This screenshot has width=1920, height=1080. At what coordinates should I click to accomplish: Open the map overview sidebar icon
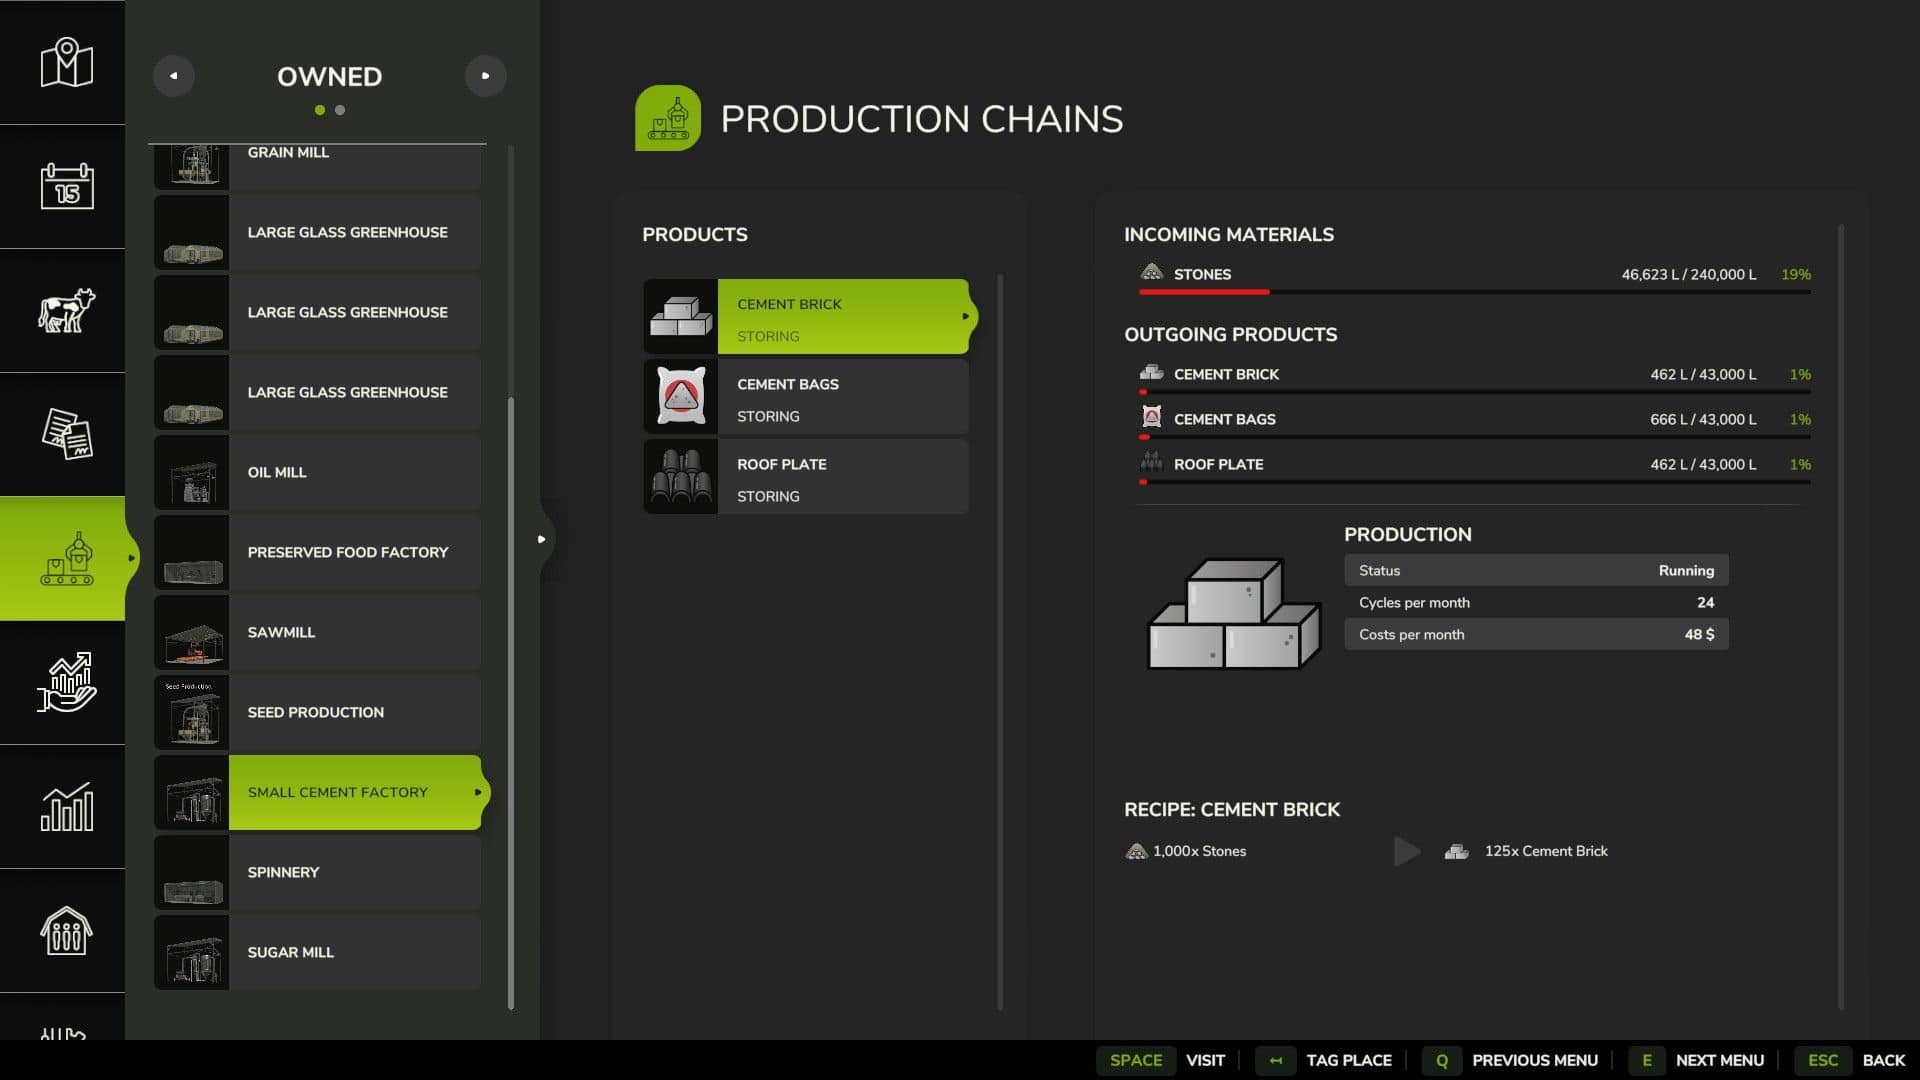66,62
